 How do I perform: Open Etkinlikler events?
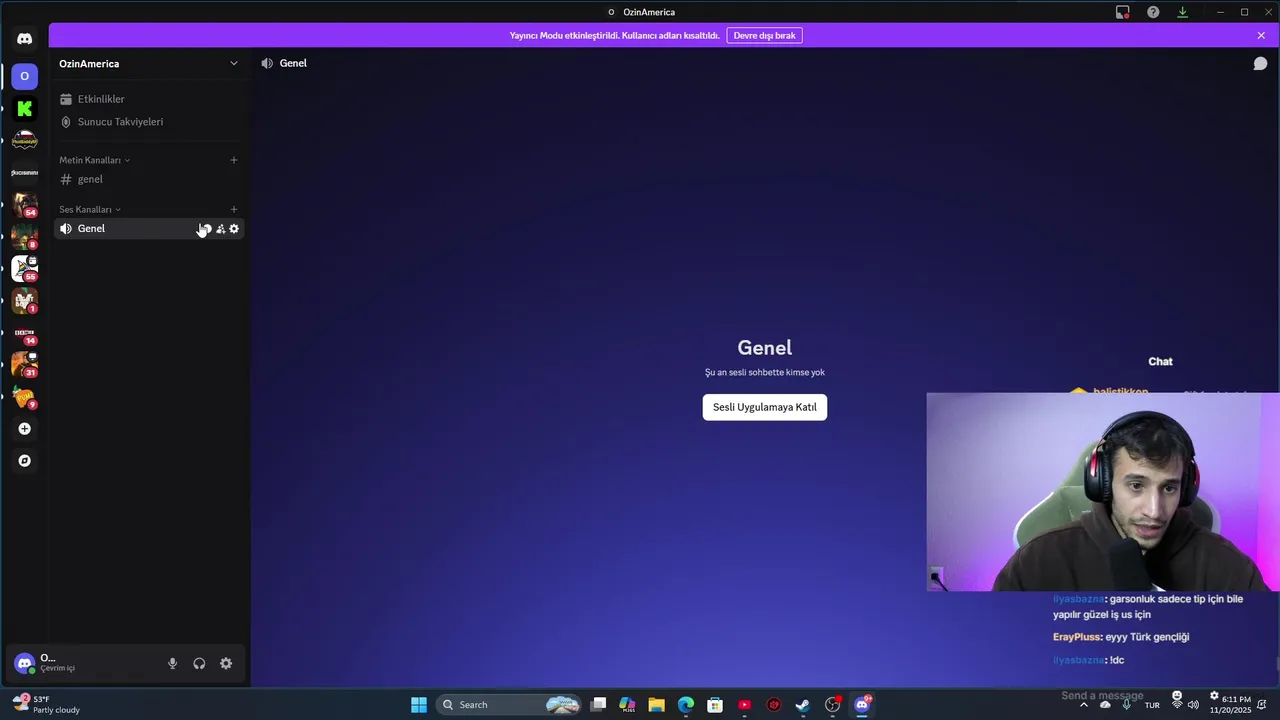click(148, 99)
